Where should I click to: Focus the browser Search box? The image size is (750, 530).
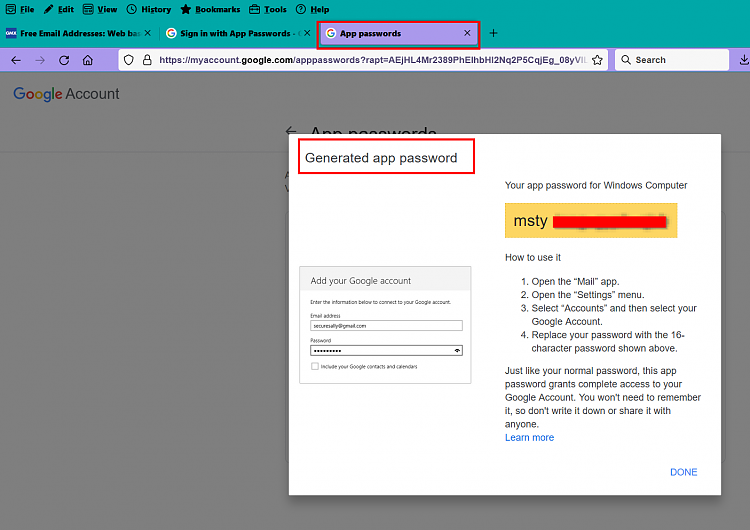[x=672, y=60]
